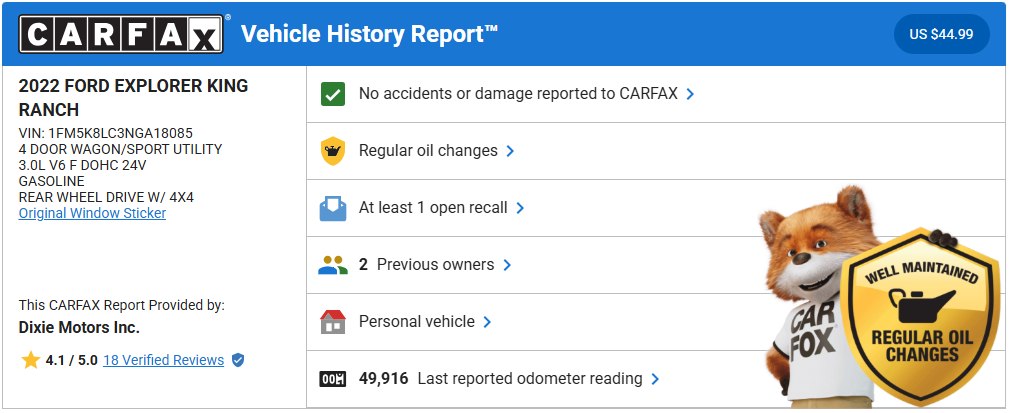Click the US $44.99 price button
1011x413 pixels.
click(x=941, y=35)
